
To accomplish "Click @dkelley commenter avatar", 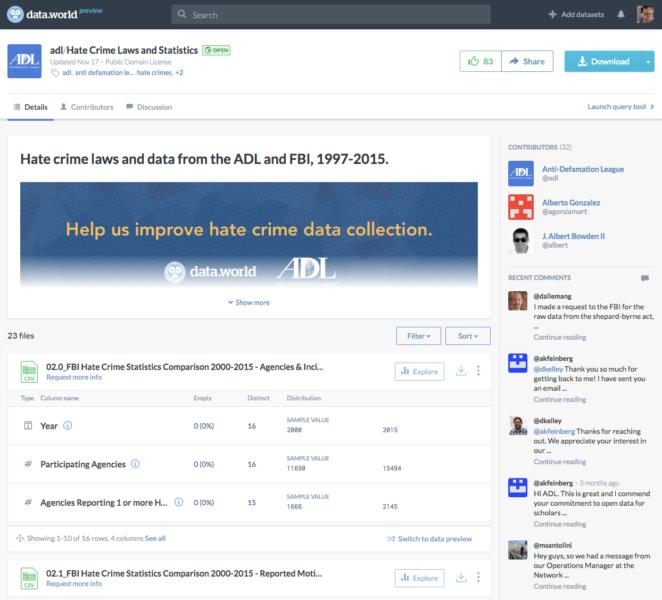I will pos(518,425).
